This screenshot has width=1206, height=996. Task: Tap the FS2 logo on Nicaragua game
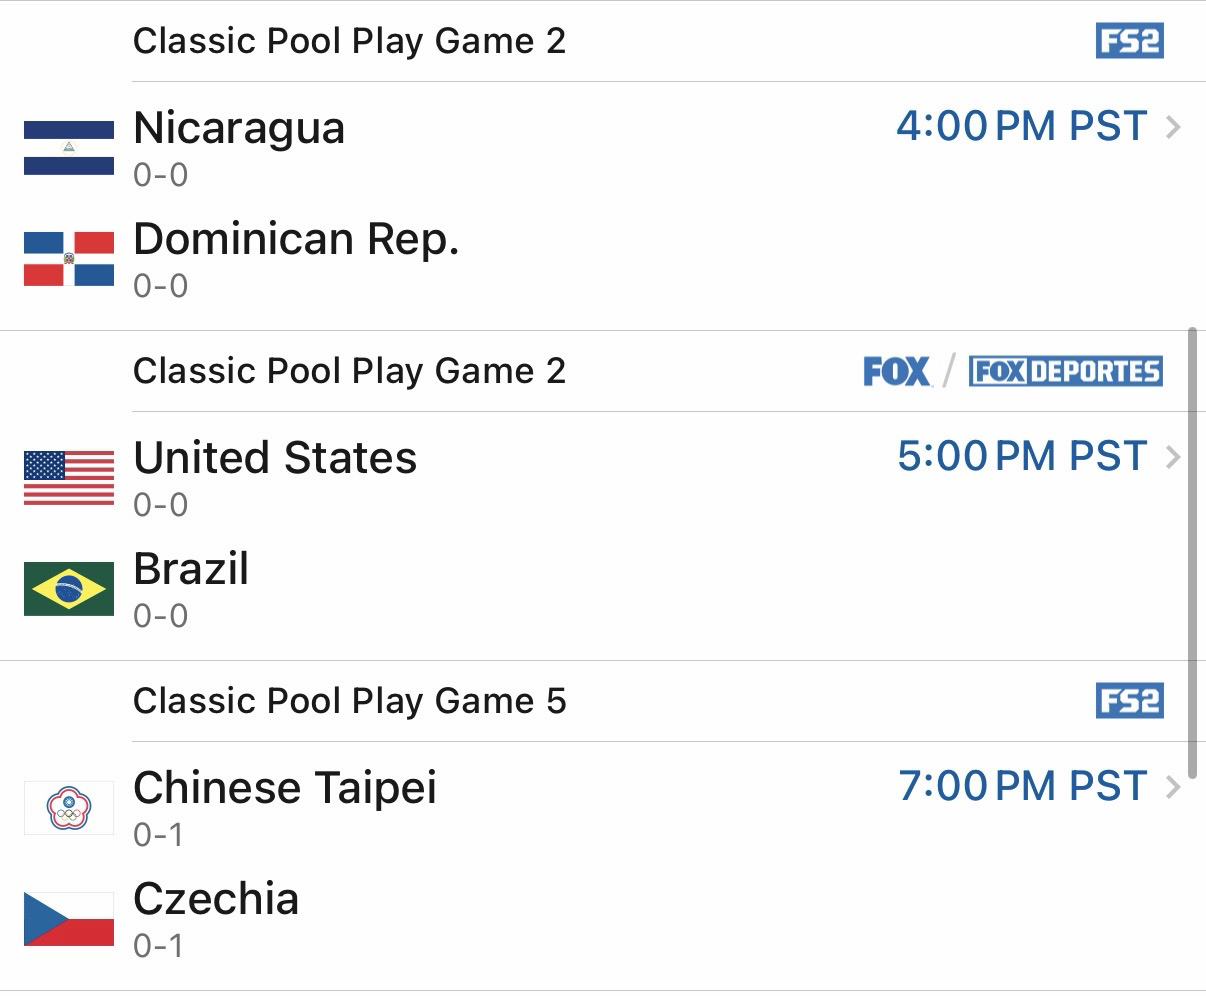pyautogui.click(x=1129, y=41)
